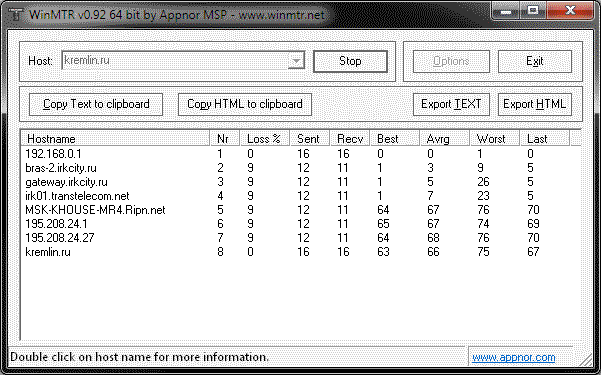Copy Text to clipboard
The height and width of the screenshot is (375, 601).
(96, 104)
